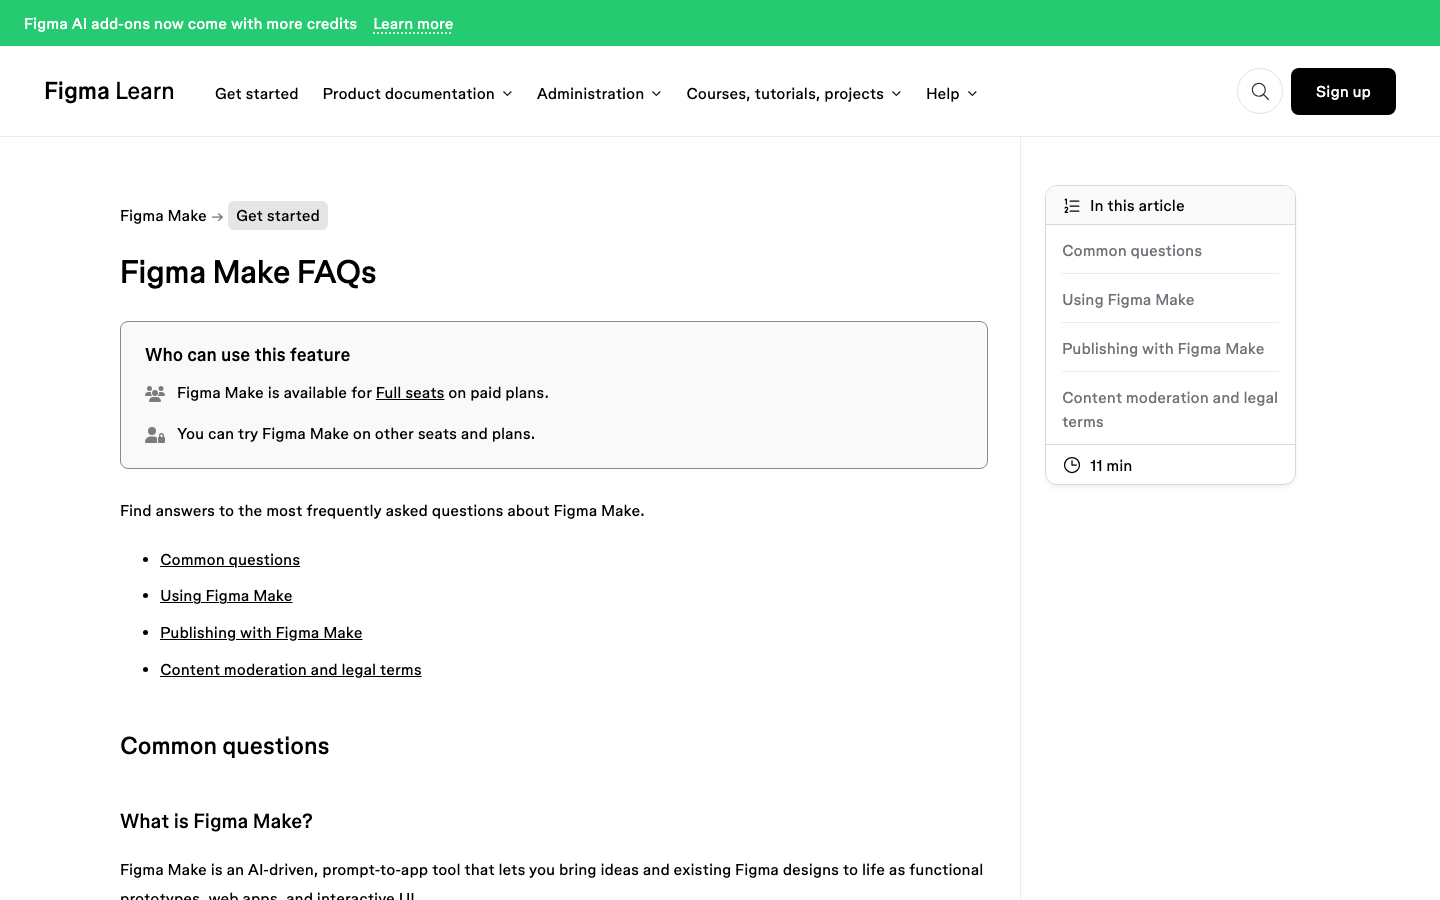Select Common questions in article sidebar
Image resolution: width=1440 pixels, height=900 pixels.
pos(1132,250)
